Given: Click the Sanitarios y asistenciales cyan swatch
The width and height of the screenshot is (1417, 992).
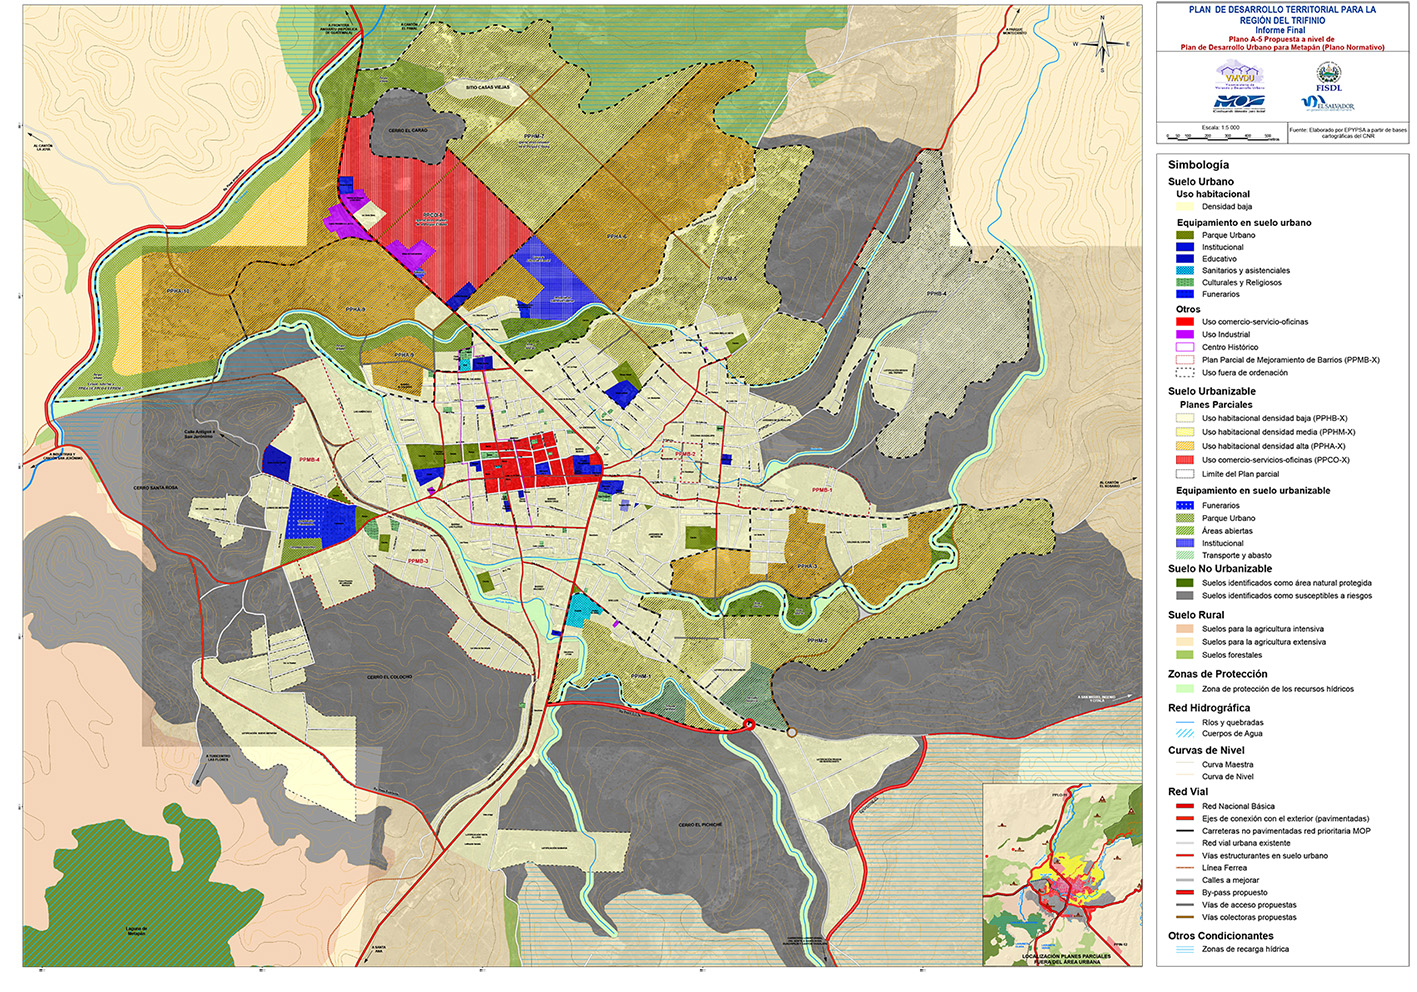Looking at the screenshot, I should pos(1185,271).
